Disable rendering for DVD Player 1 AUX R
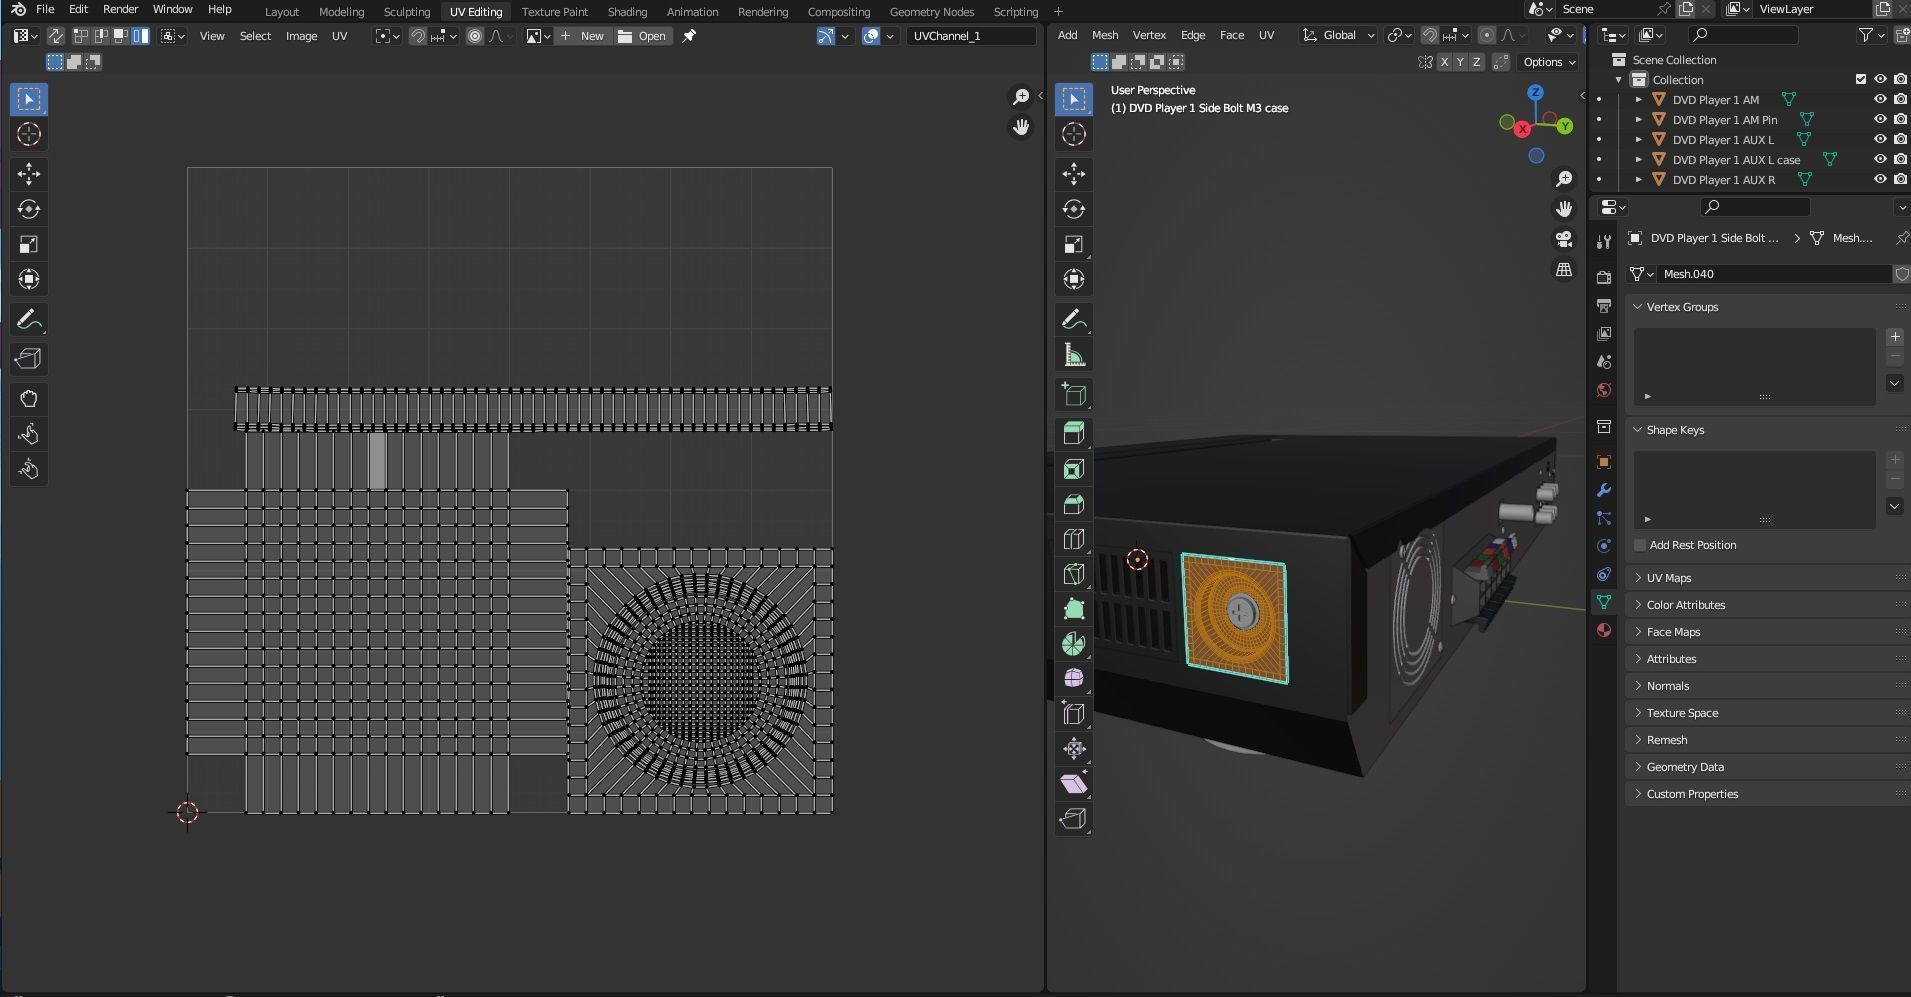 pos(1900,179)
